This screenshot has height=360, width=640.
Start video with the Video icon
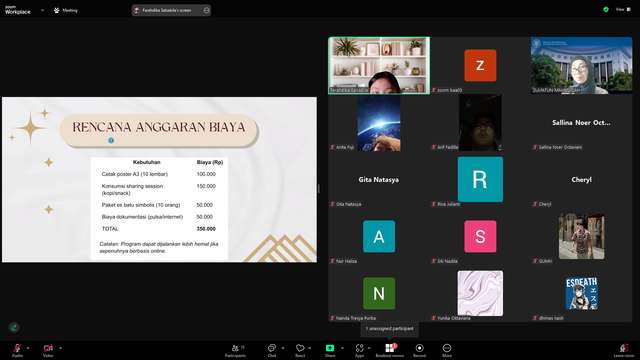pyautogui.click(x=48, y=348)
